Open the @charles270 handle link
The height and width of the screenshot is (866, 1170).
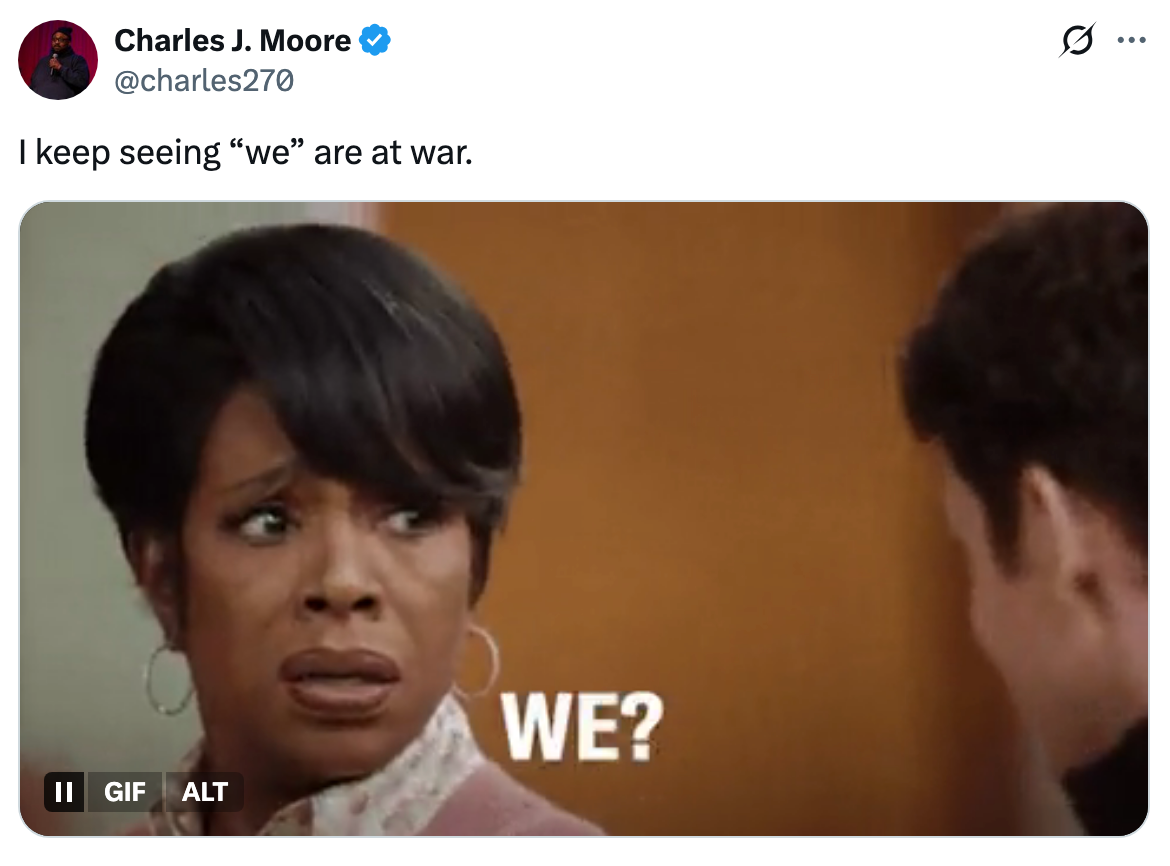pos(204,81)
